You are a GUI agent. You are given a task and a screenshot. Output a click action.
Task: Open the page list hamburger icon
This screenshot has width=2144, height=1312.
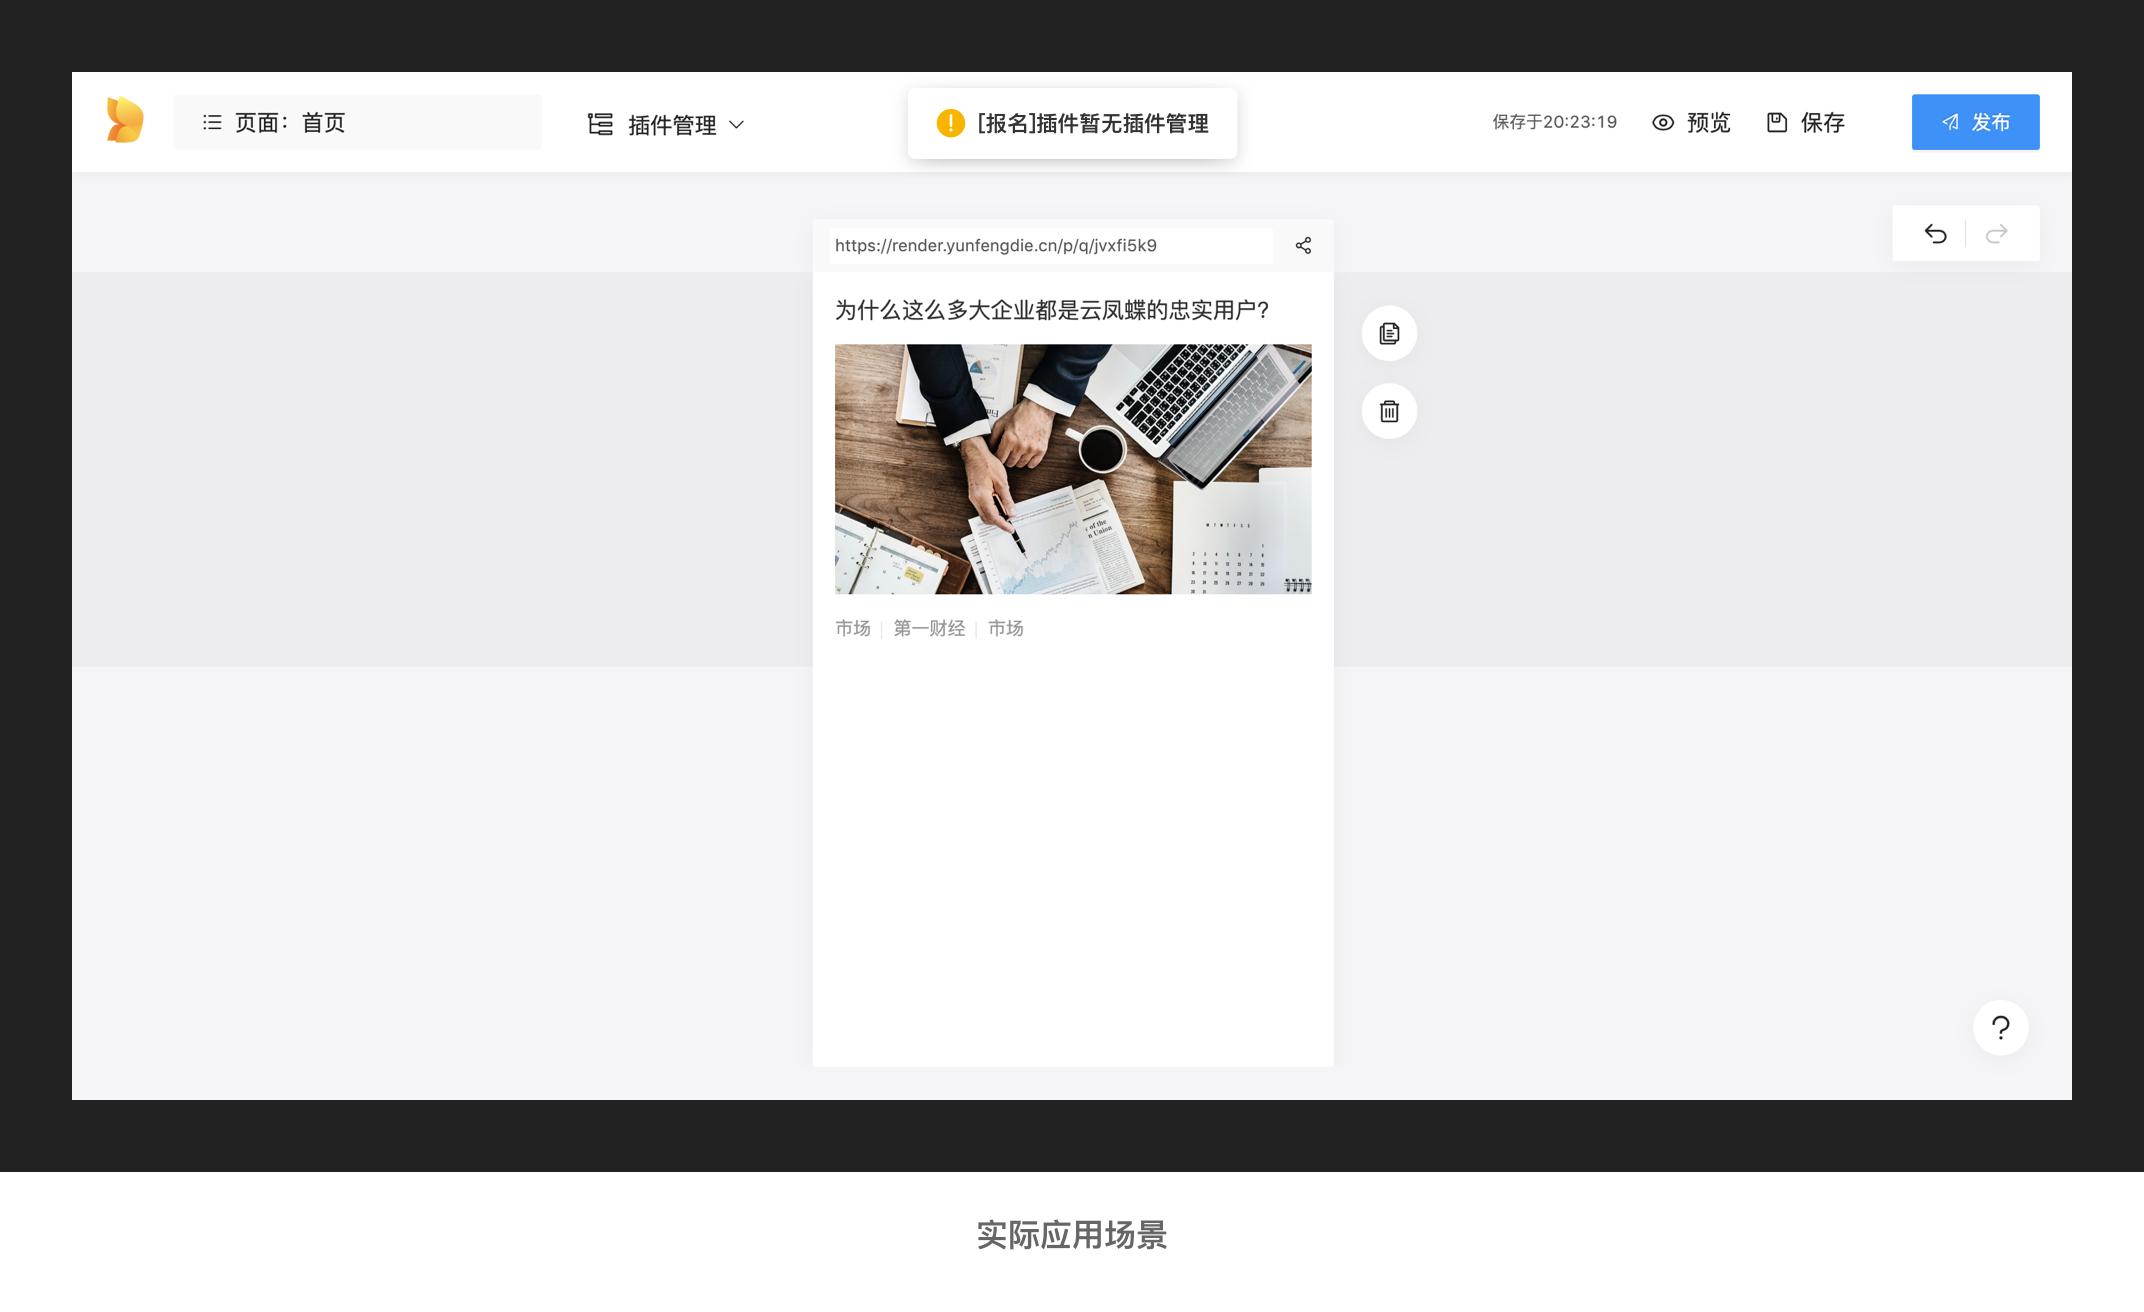click(x=212, y=122)
